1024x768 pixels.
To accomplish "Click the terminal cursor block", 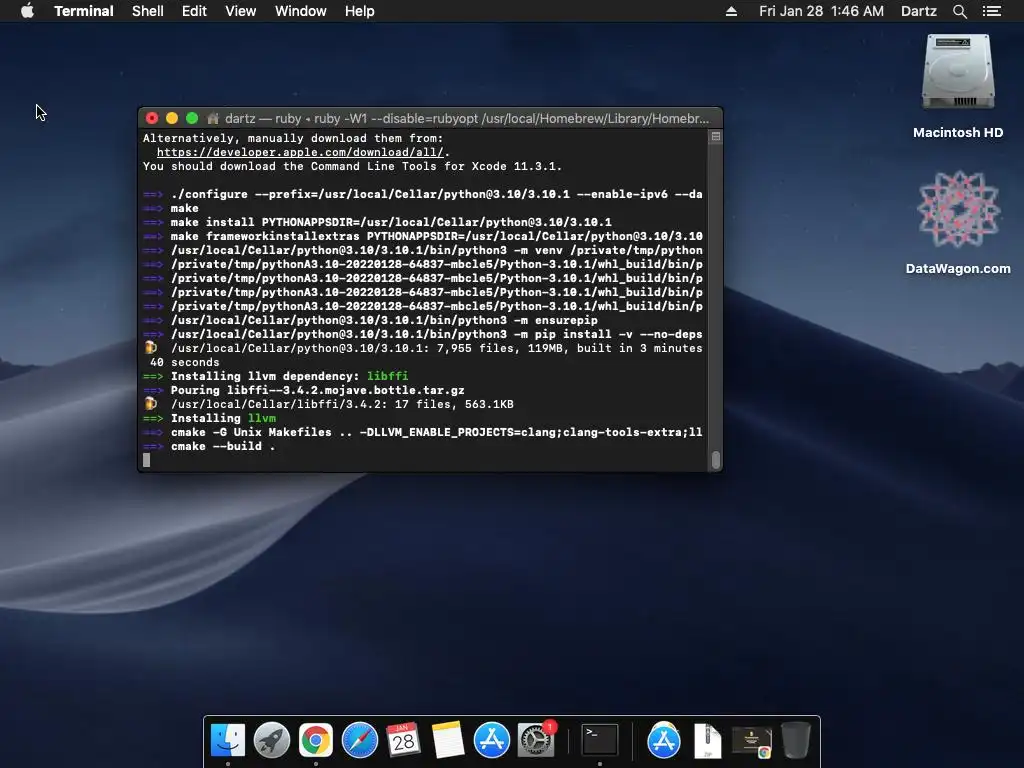I will (x=146, y=460).
